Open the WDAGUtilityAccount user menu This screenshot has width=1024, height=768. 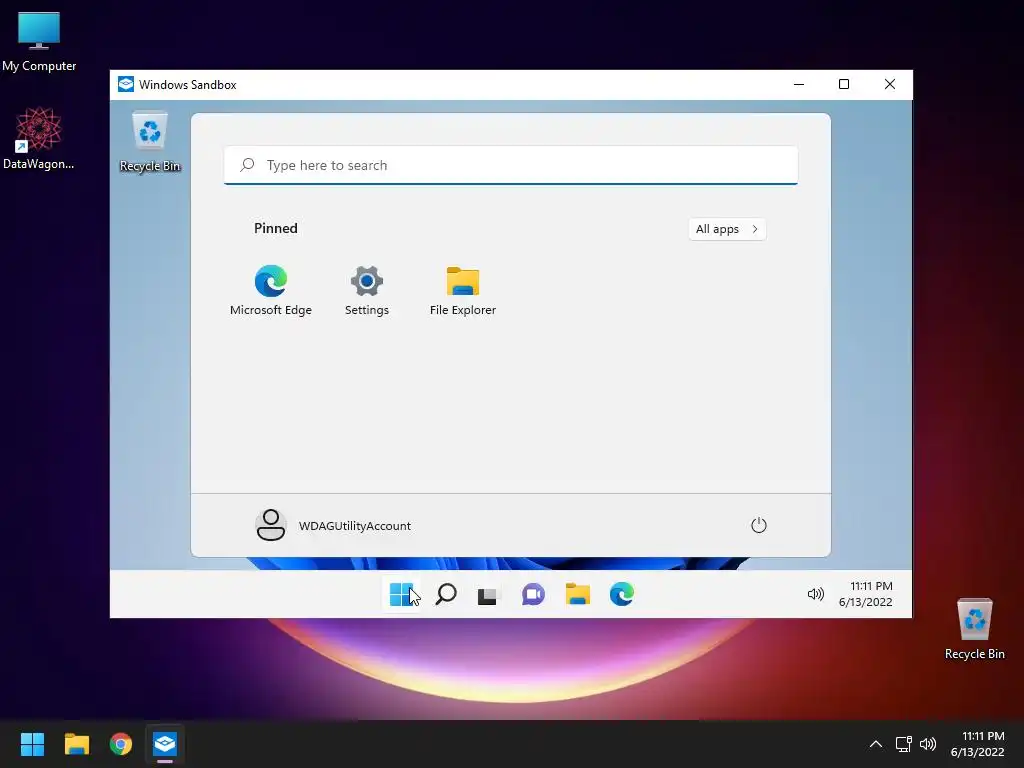coord(333,525)
